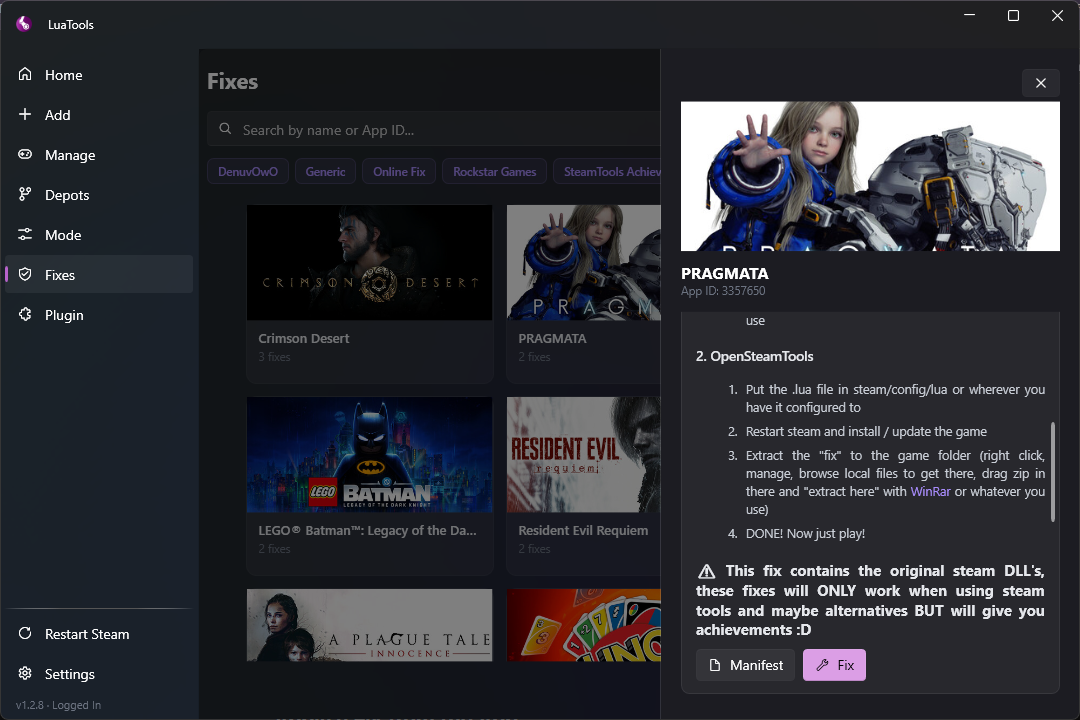
Task: Click the Manage gamepad icon in sidebar
Action: point(25,154)
